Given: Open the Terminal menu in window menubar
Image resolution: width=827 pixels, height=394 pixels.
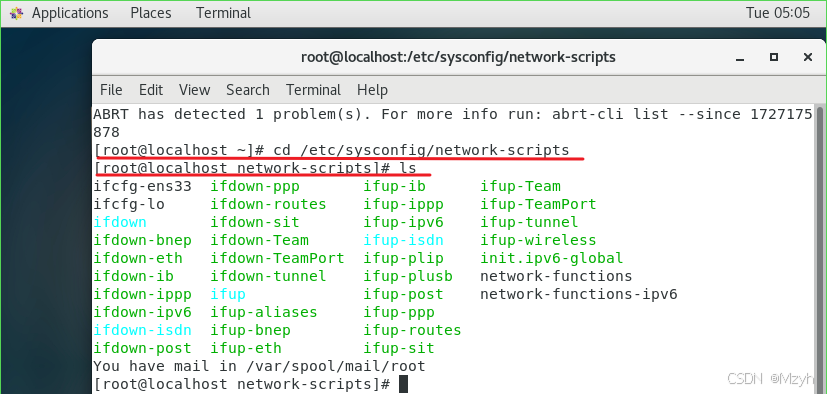Looking at the screenshot, I should pos(313,90).
